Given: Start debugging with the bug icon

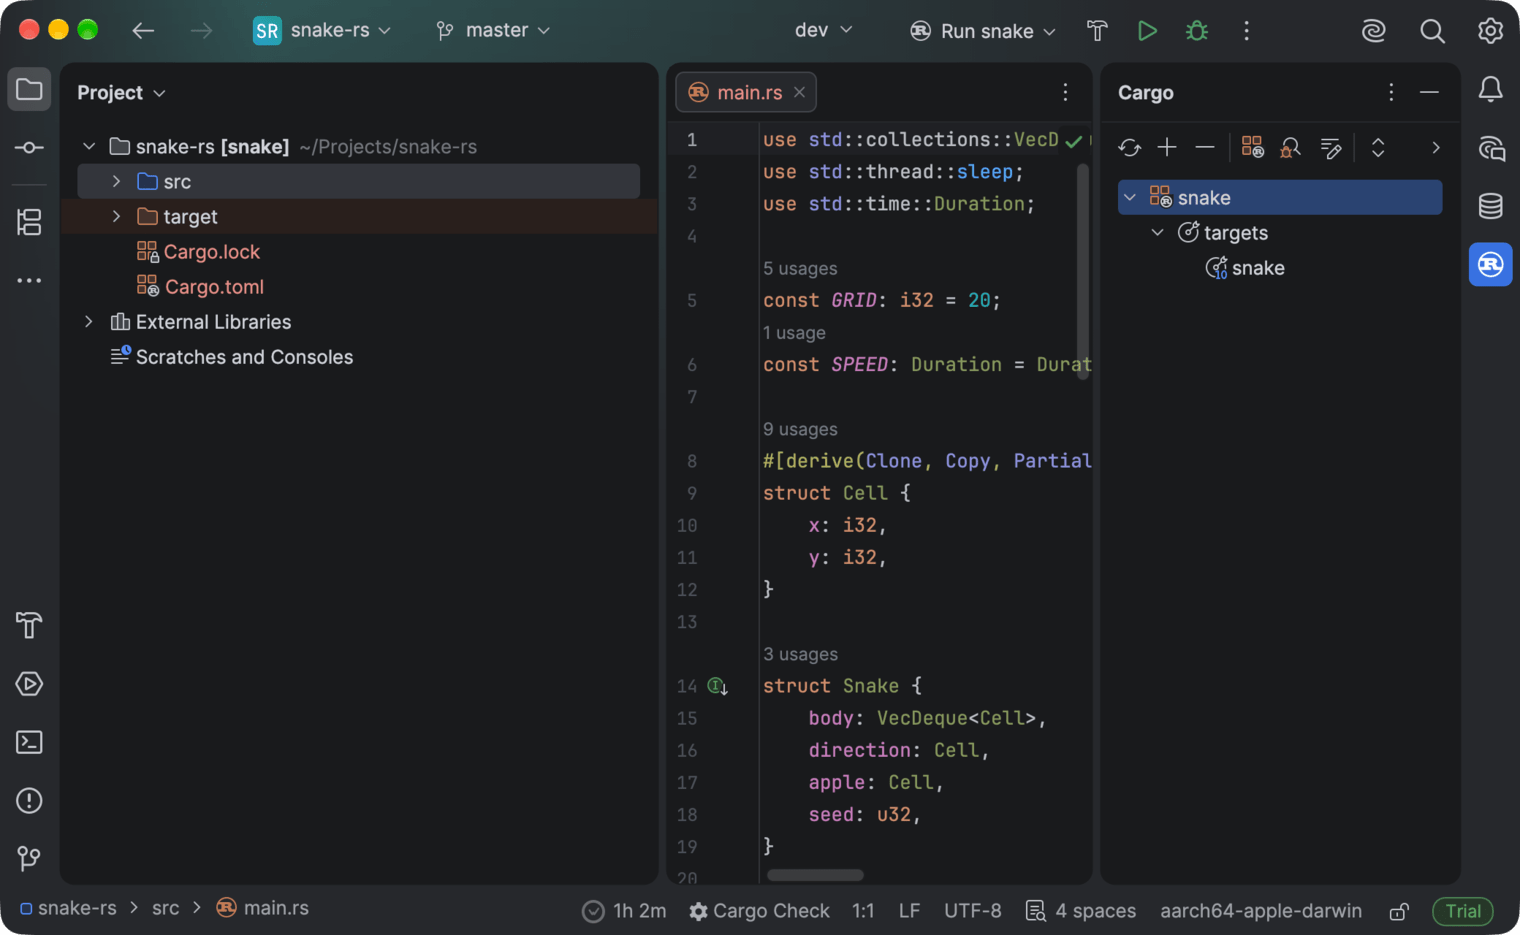Looking at the screenshot, I should point(1197,31).
